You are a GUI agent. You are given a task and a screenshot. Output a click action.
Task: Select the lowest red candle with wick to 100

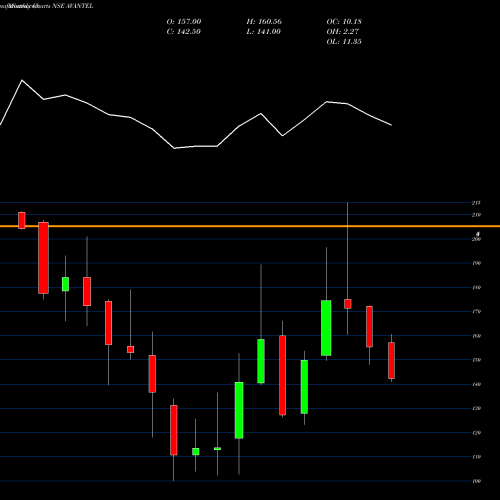[174, 430]
